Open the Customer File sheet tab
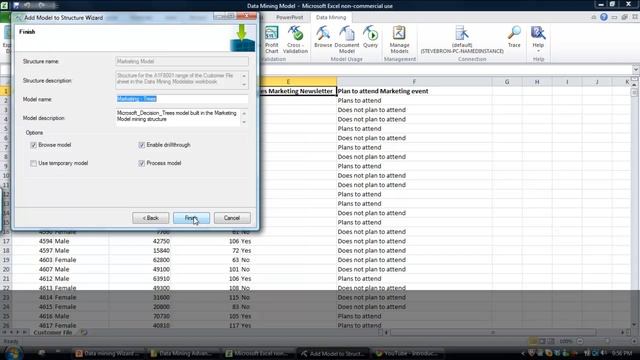This screenshot has height=360, width=640. pos(53,333)
